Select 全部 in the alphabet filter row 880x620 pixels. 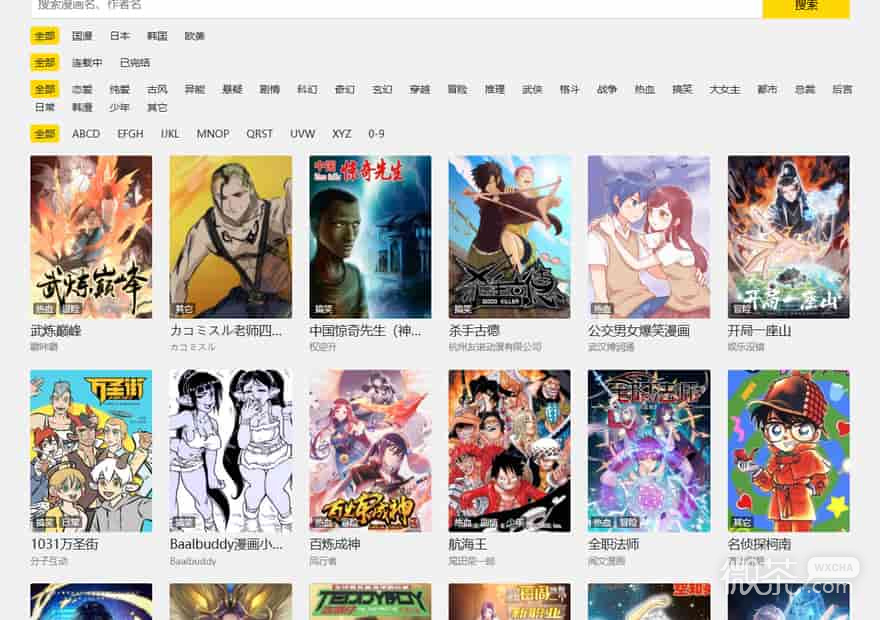[x=45, y=134]
